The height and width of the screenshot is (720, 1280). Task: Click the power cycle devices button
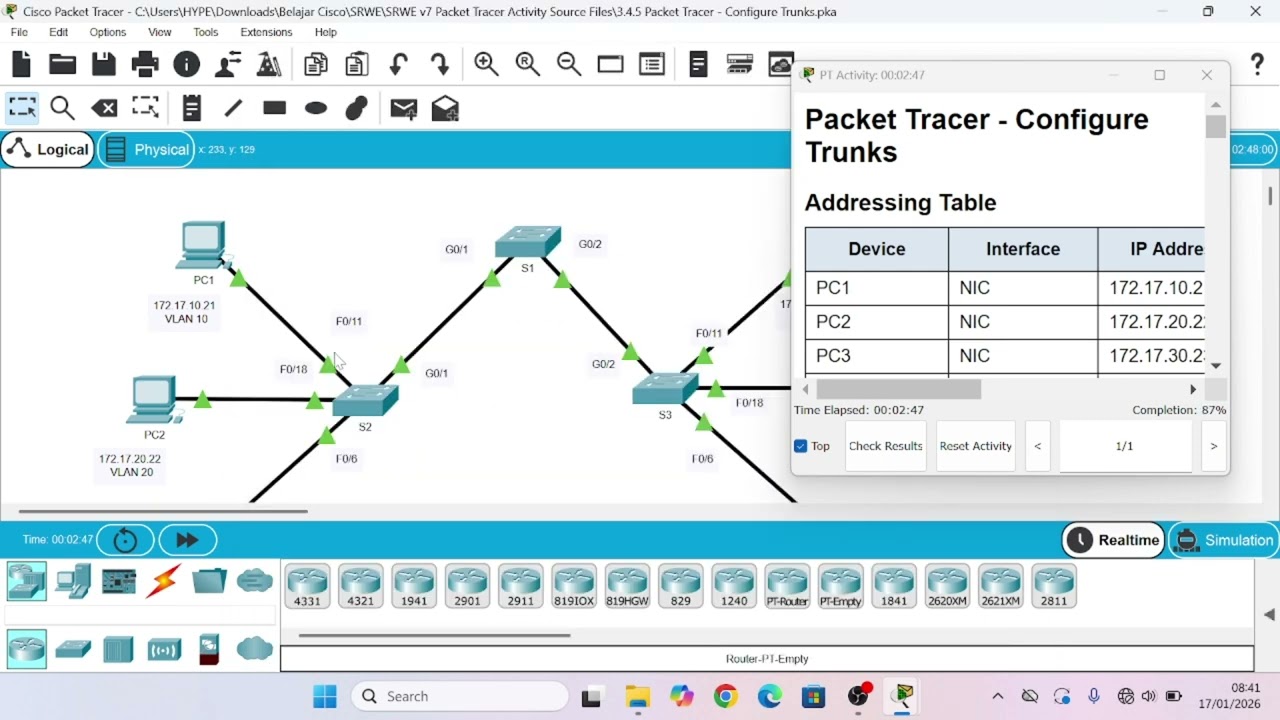pyautogui.click(x=125, y=540)
